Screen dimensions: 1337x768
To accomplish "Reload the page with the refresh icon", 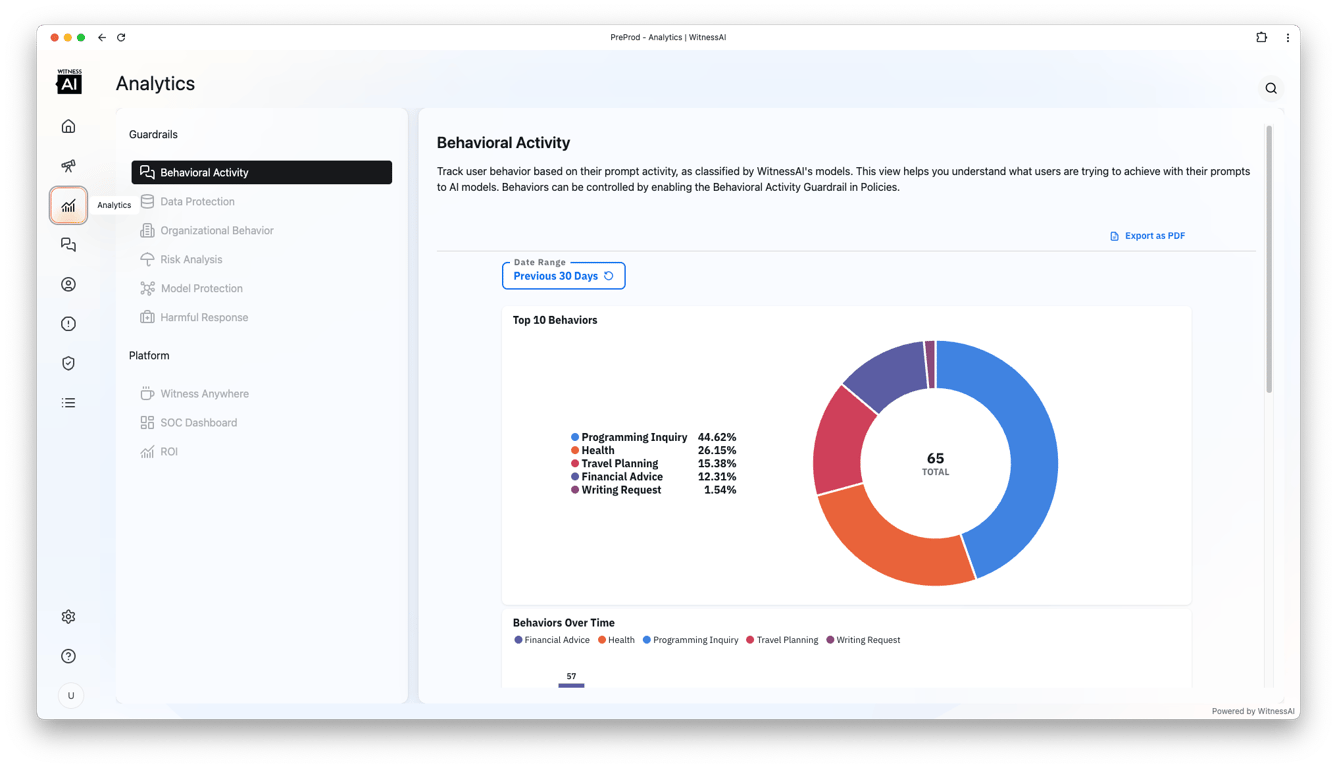I will [121, 38].
